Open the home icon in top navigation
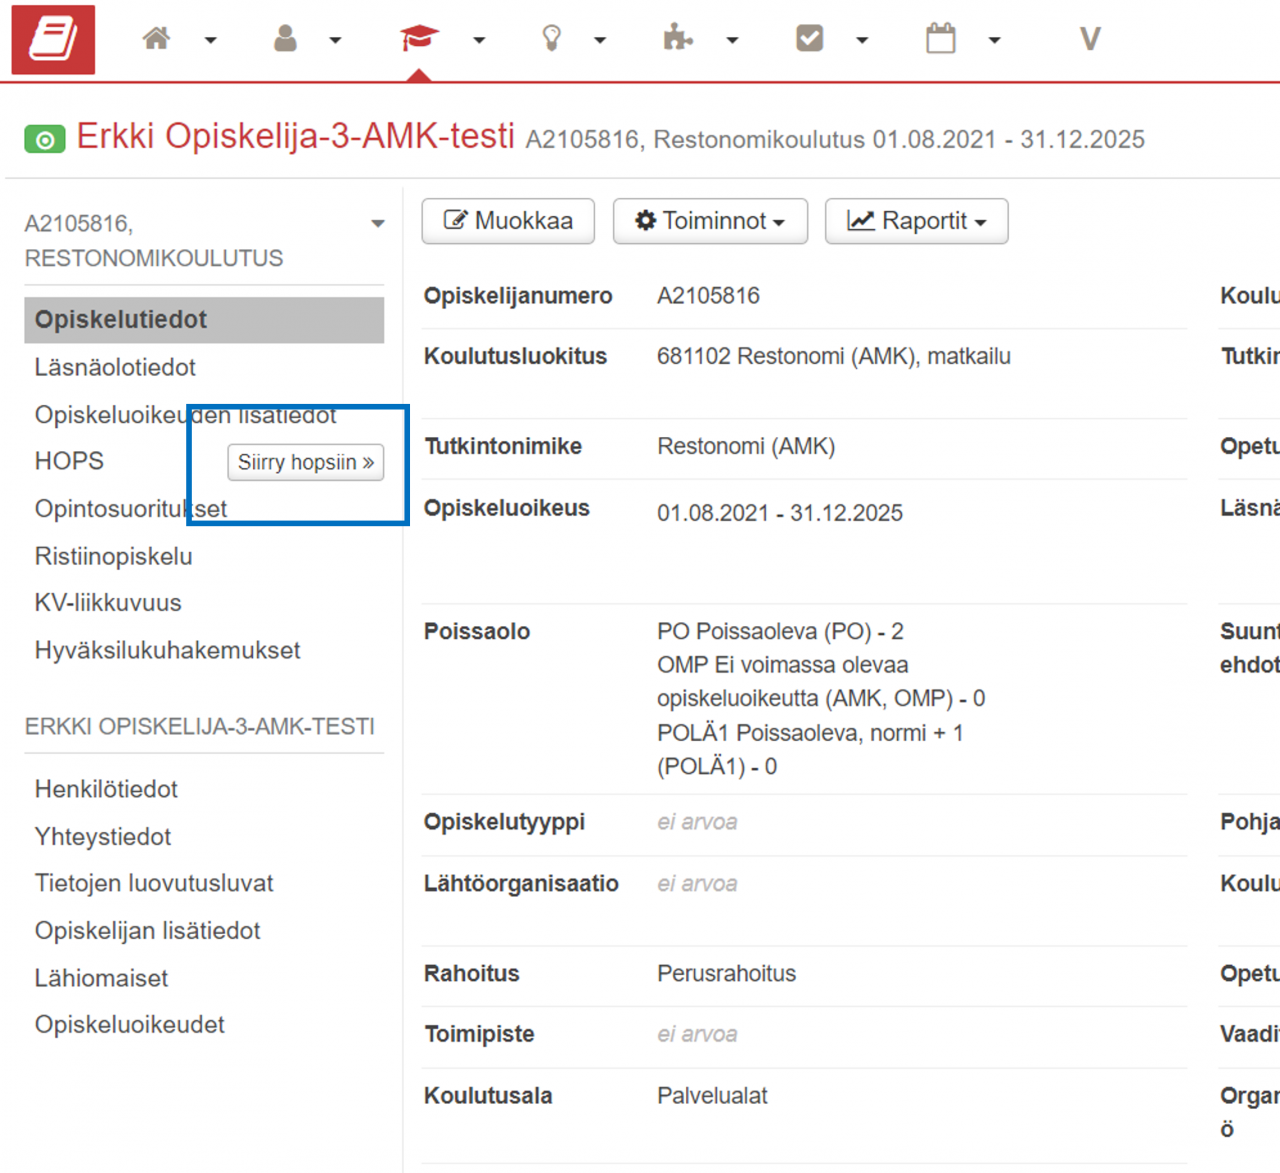The image size is (1280, 1173). click(x=156, y=39)
